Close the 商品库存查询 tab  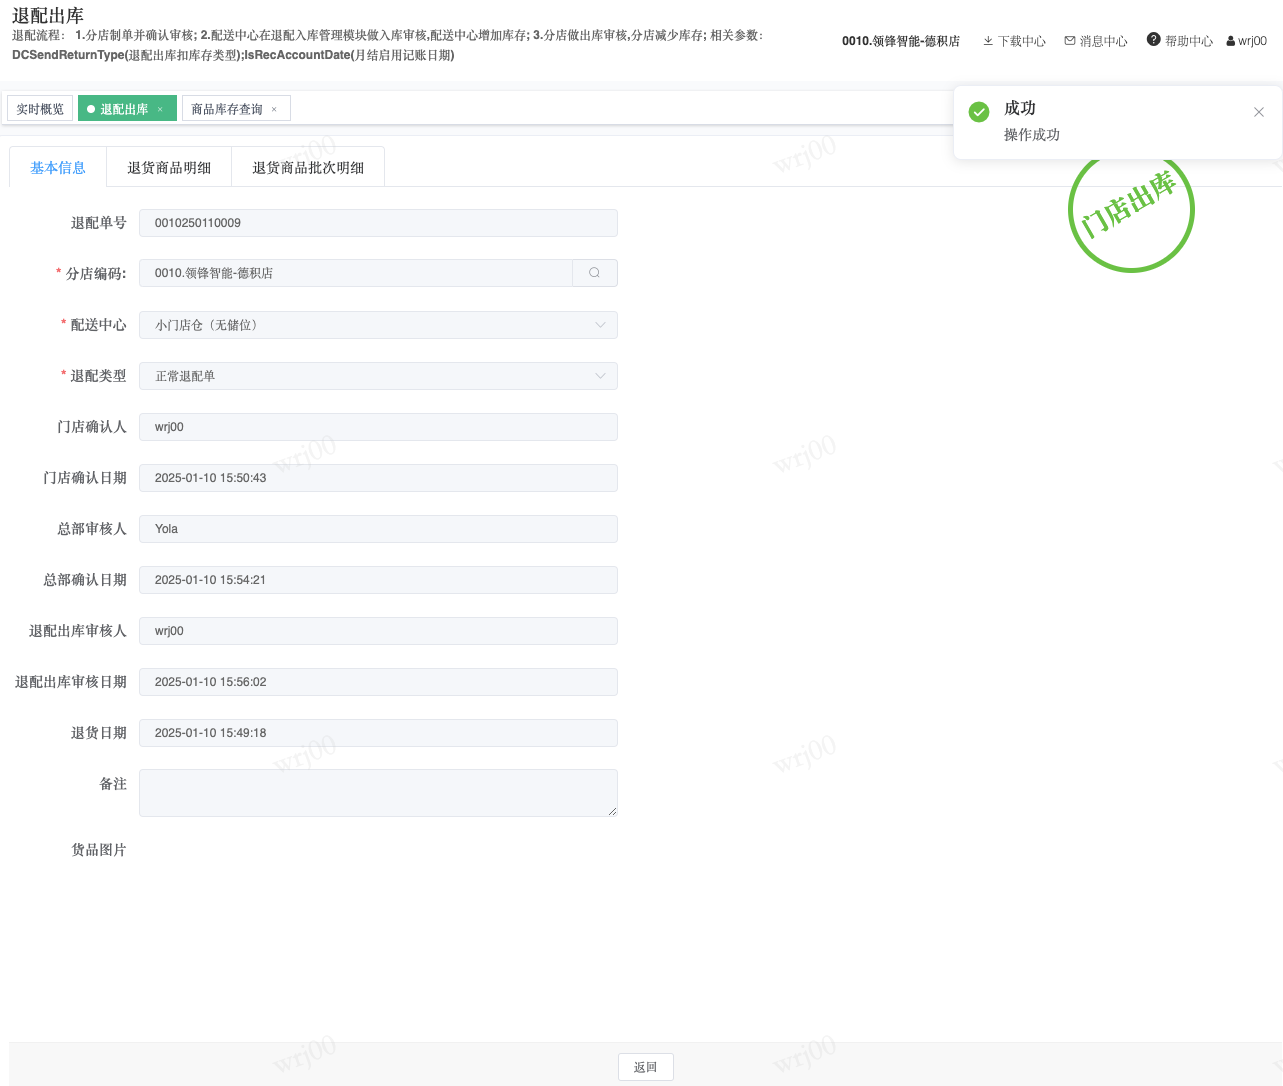274,109
